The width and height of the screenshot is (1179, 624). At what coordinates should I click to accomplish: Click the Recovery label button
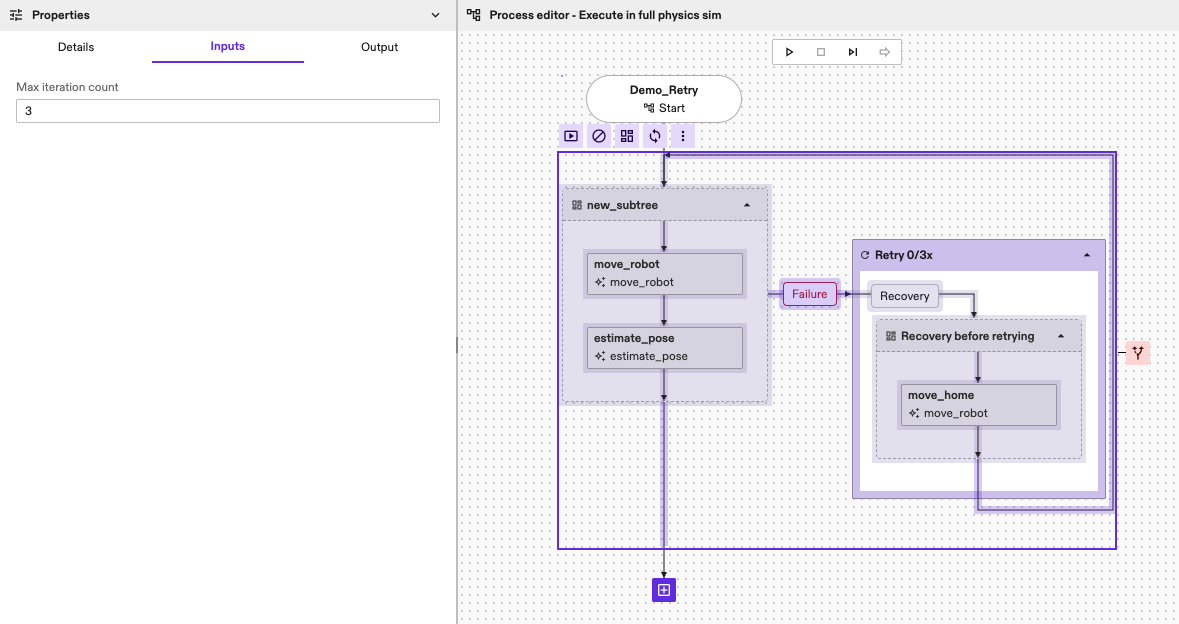coord(905,296)
